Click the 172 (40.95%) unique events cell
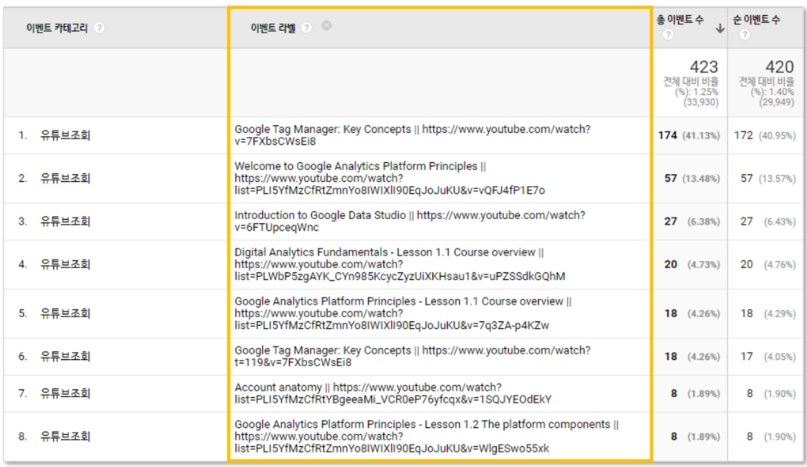807x467 pixels. 764,135
